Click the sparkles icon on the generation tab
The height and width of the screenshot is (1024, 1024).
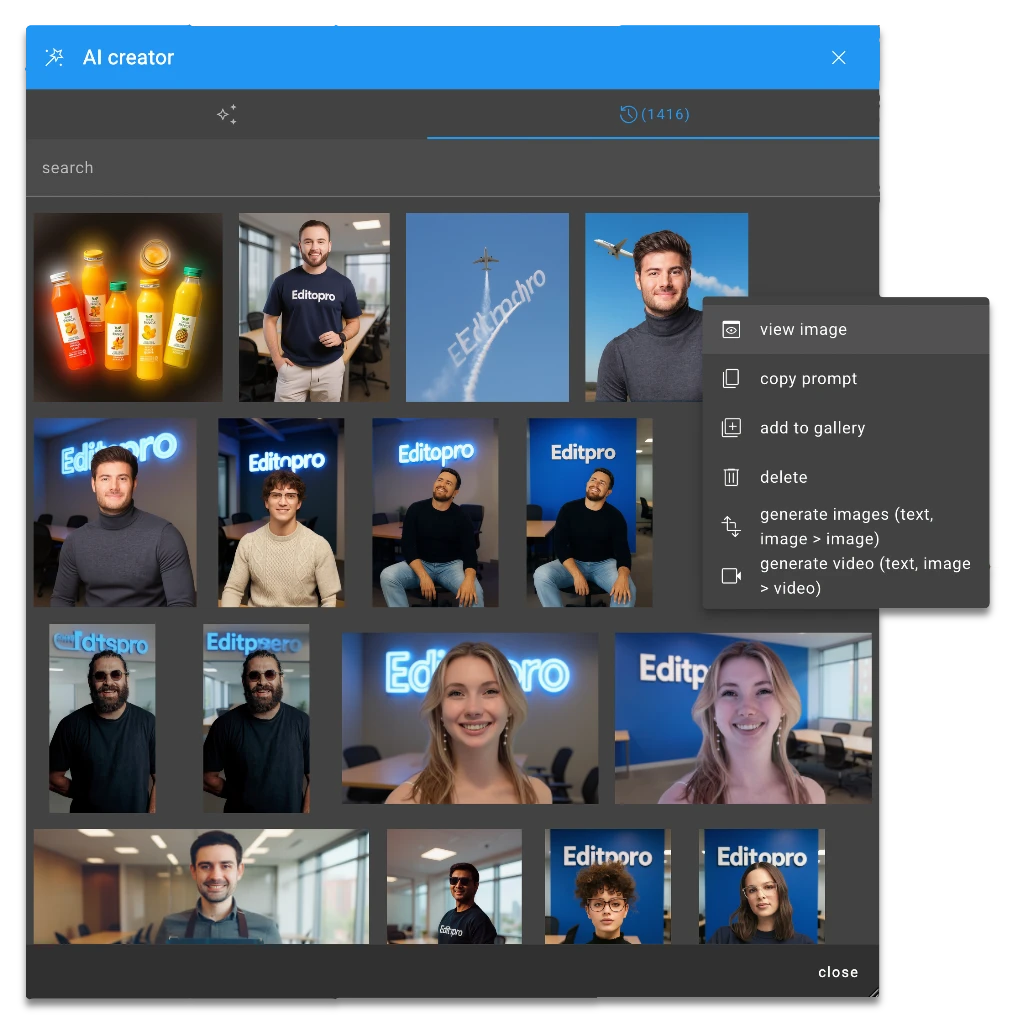(x=227, y=114)
